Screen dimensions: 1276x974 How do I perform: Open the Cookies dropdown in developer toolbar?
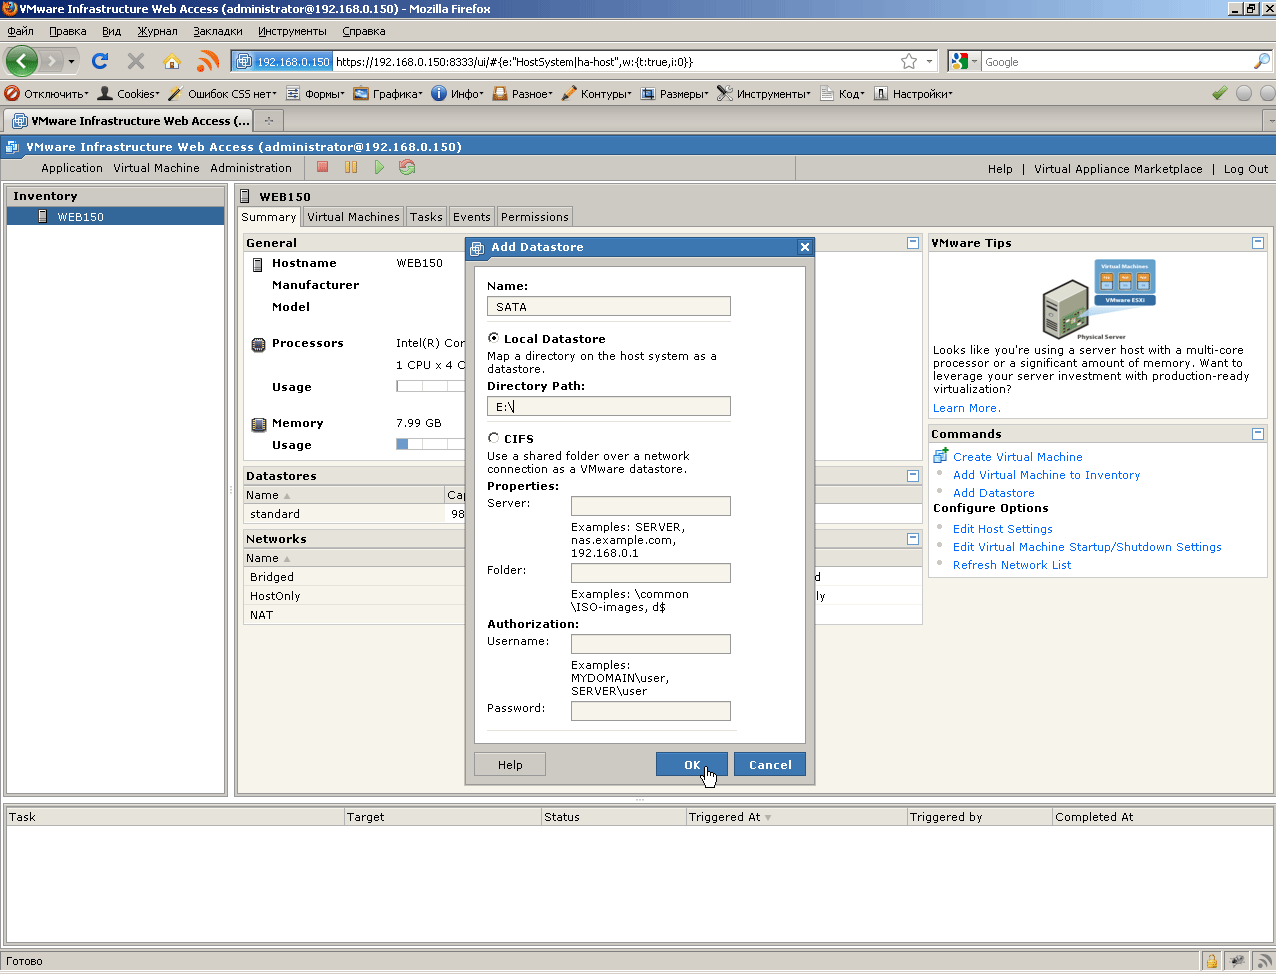tap(128, 93)
